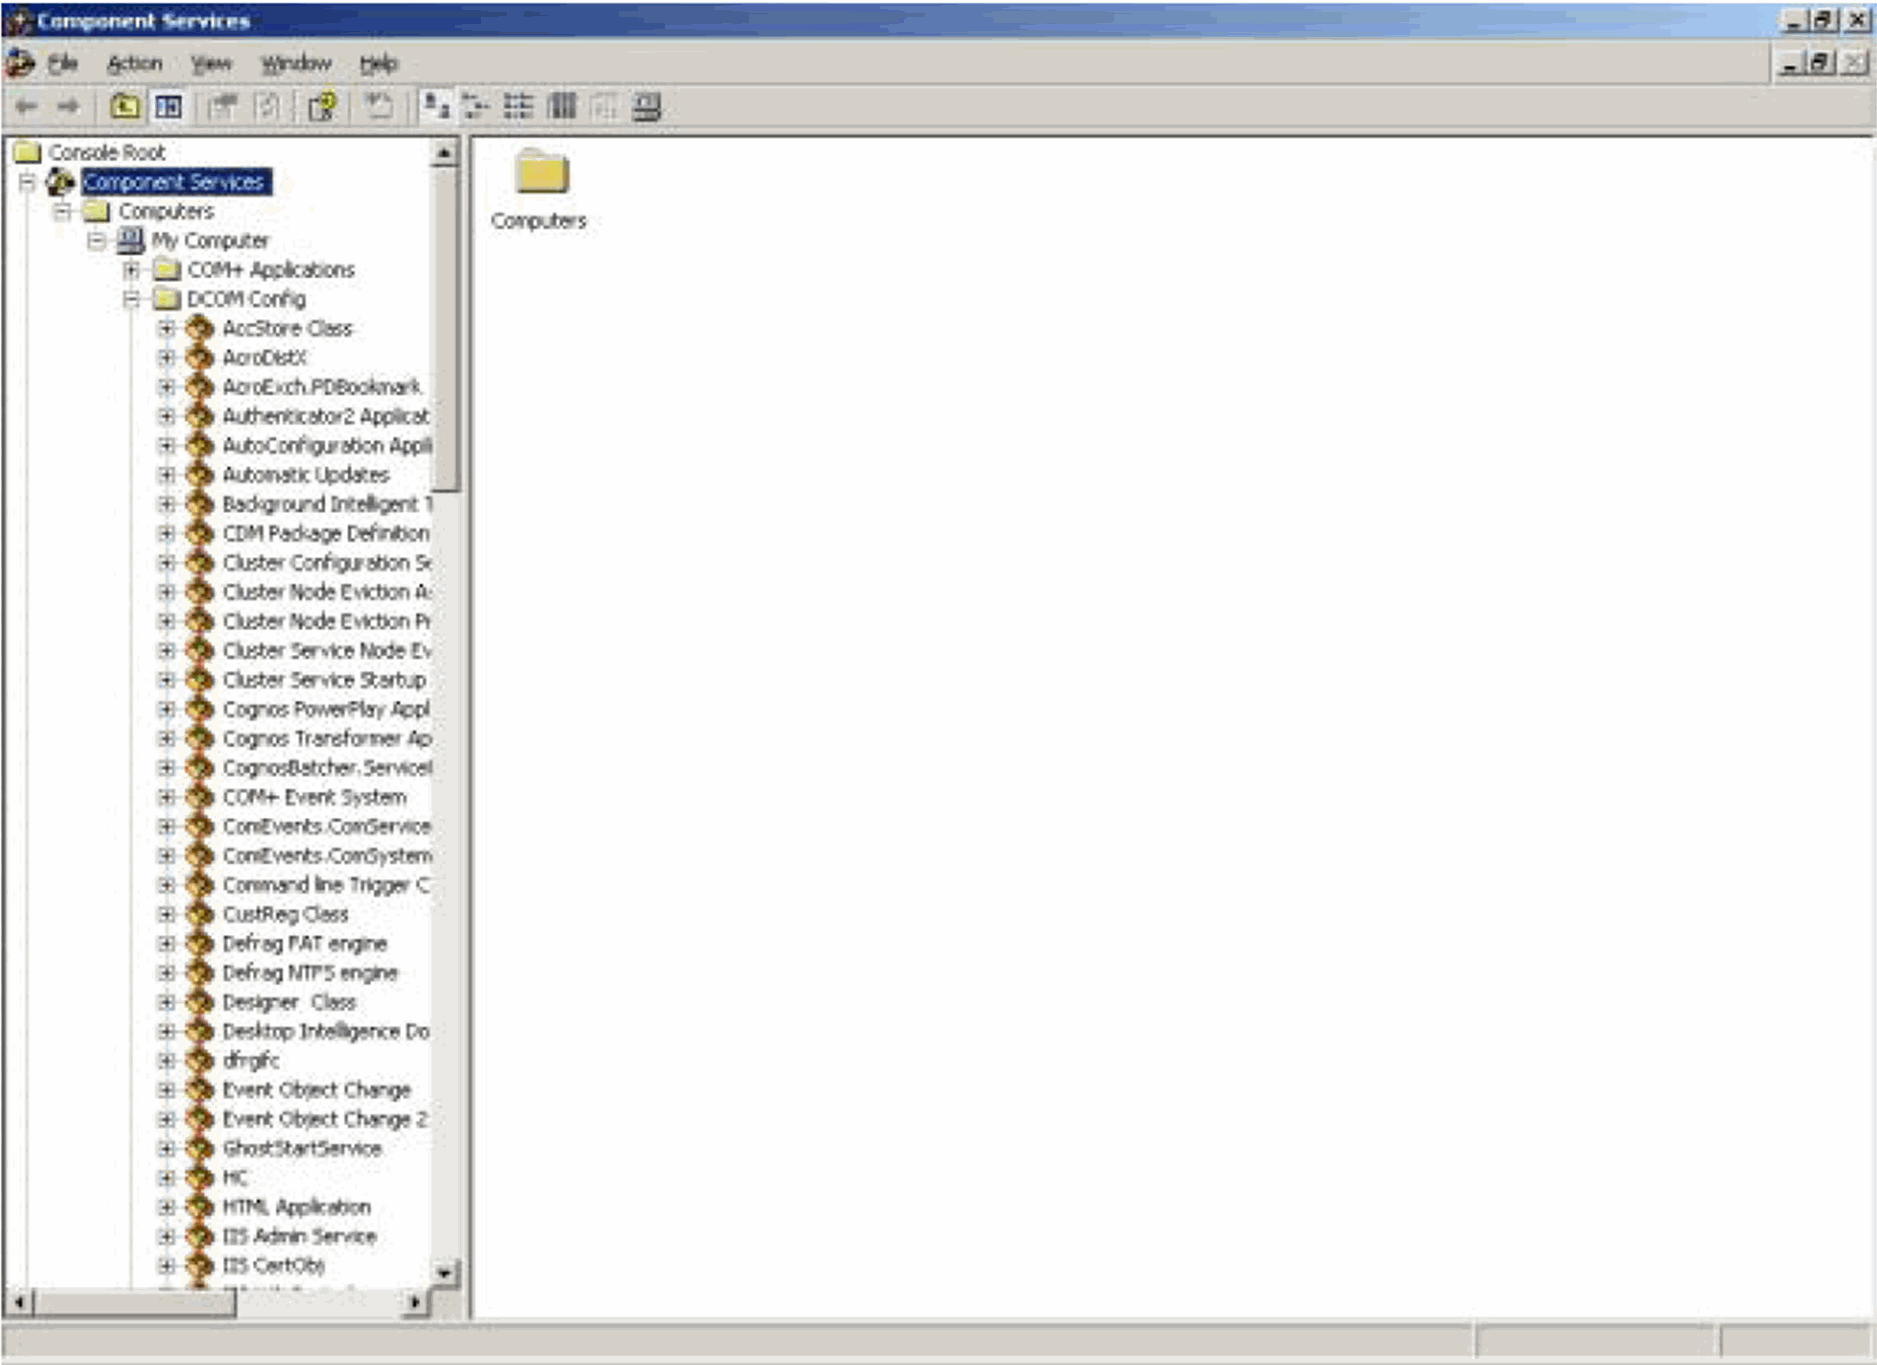Viewport: 1877px width, 1365px height.
Task: Click the COM+ Event System component icon
Action: [201, 797]
